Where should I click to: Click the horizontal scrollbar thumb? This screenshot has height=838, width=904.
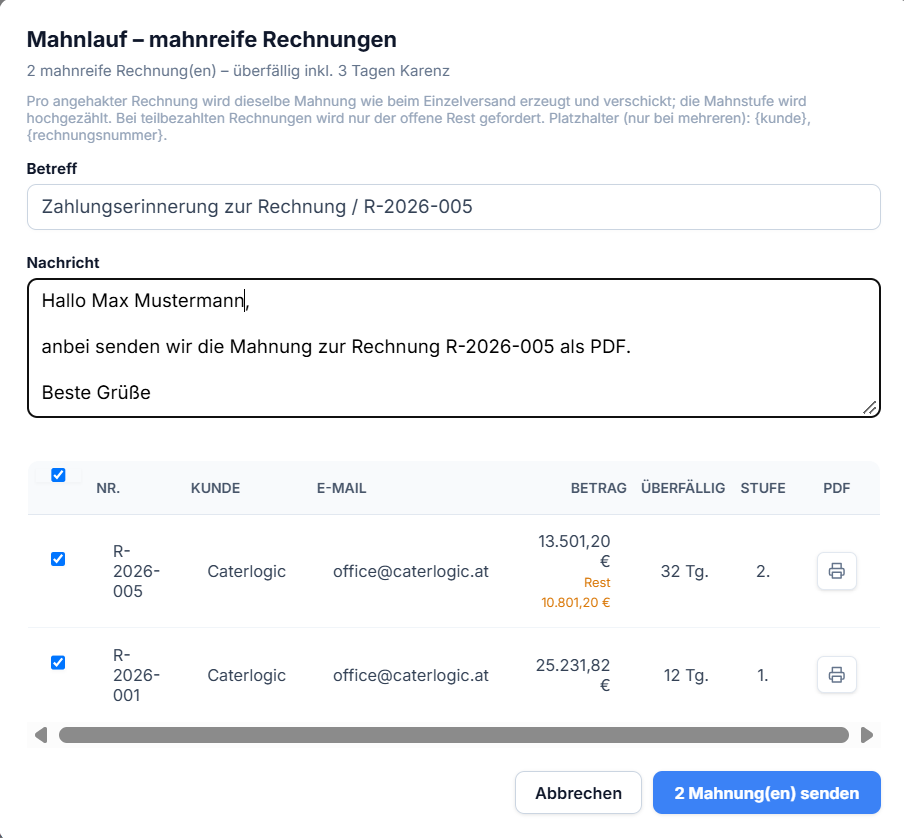coord(454,735)
